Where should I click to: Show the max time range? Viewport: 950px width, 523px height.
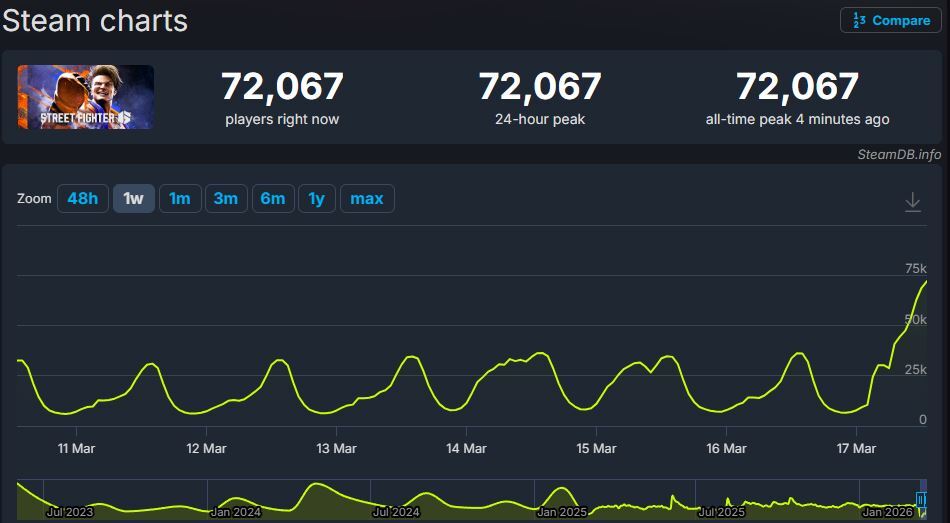tap(367, 199)
